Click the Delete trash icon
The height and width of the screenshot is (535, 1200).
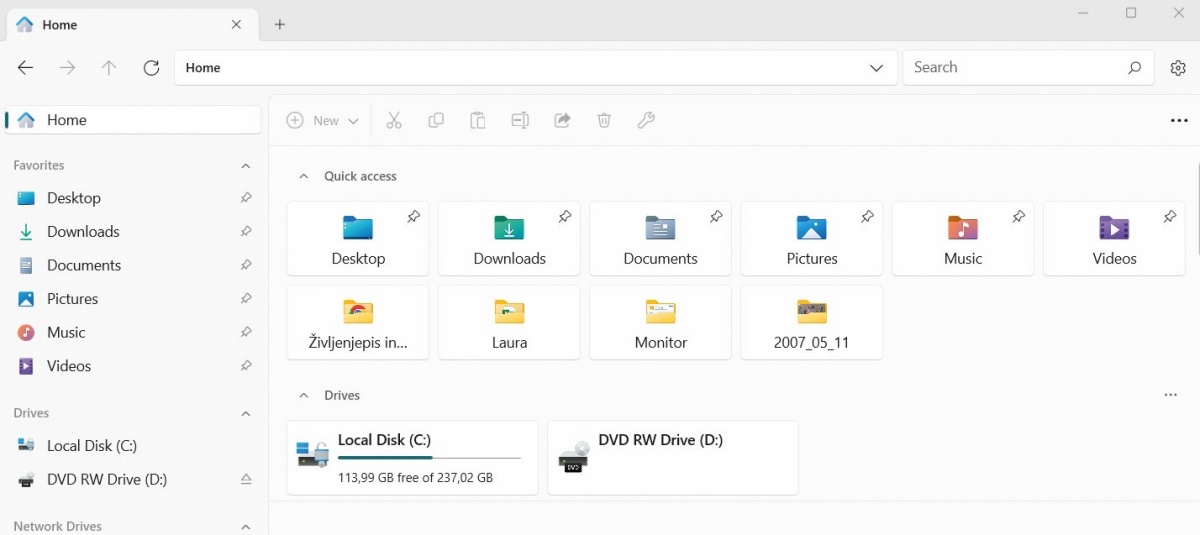(604, 121)
